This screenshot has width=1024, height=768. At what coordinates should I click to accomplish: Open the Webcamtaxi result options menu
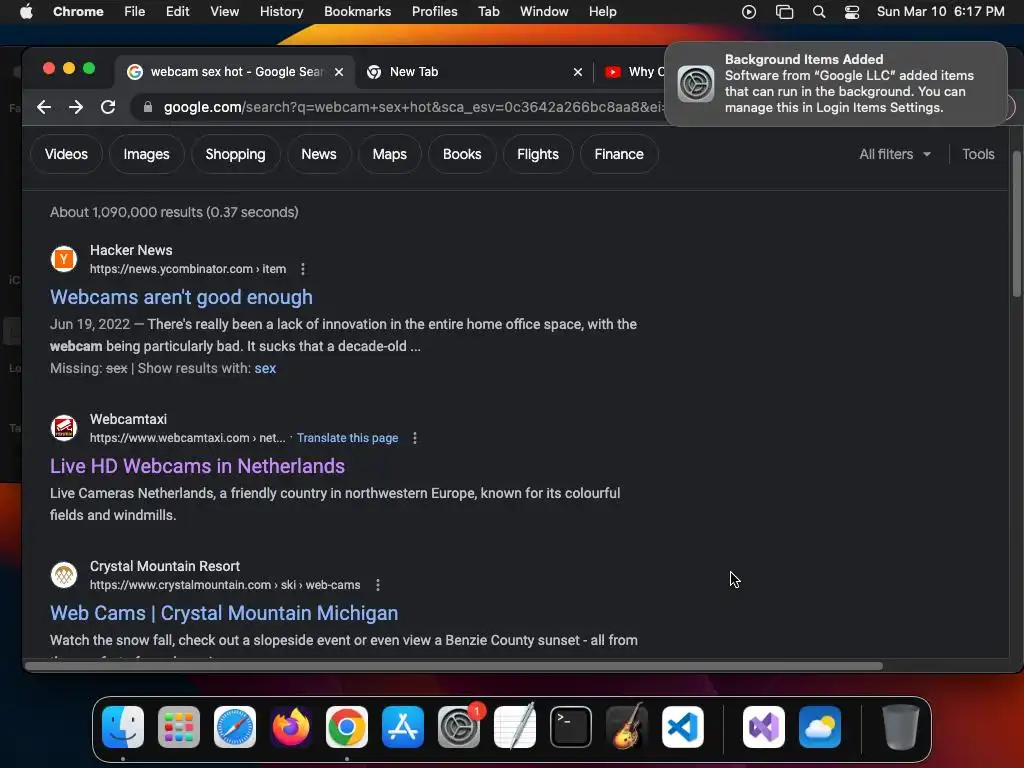click(415, 438)
